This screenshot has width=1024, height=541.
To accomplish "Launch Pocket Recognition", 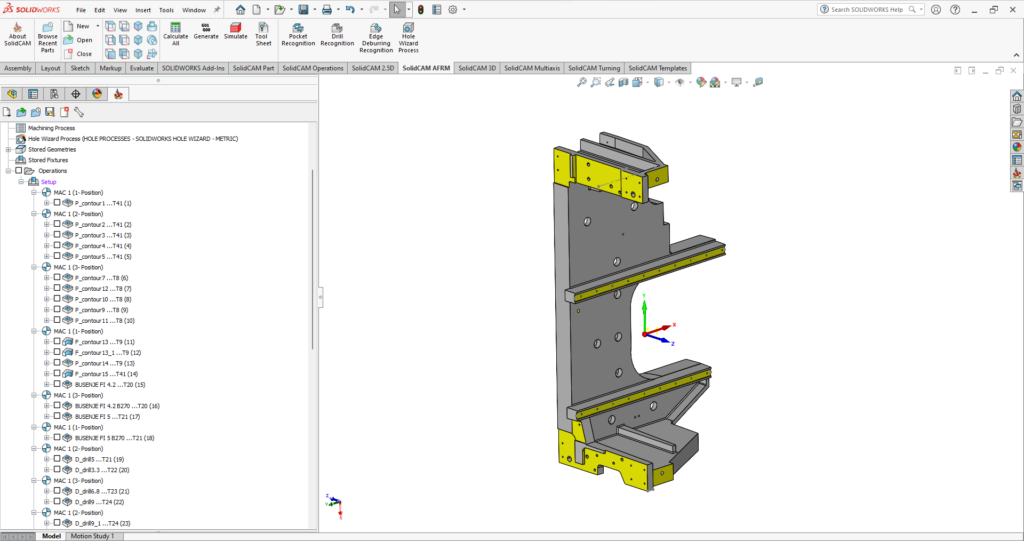I will click(x=298, y=35).
